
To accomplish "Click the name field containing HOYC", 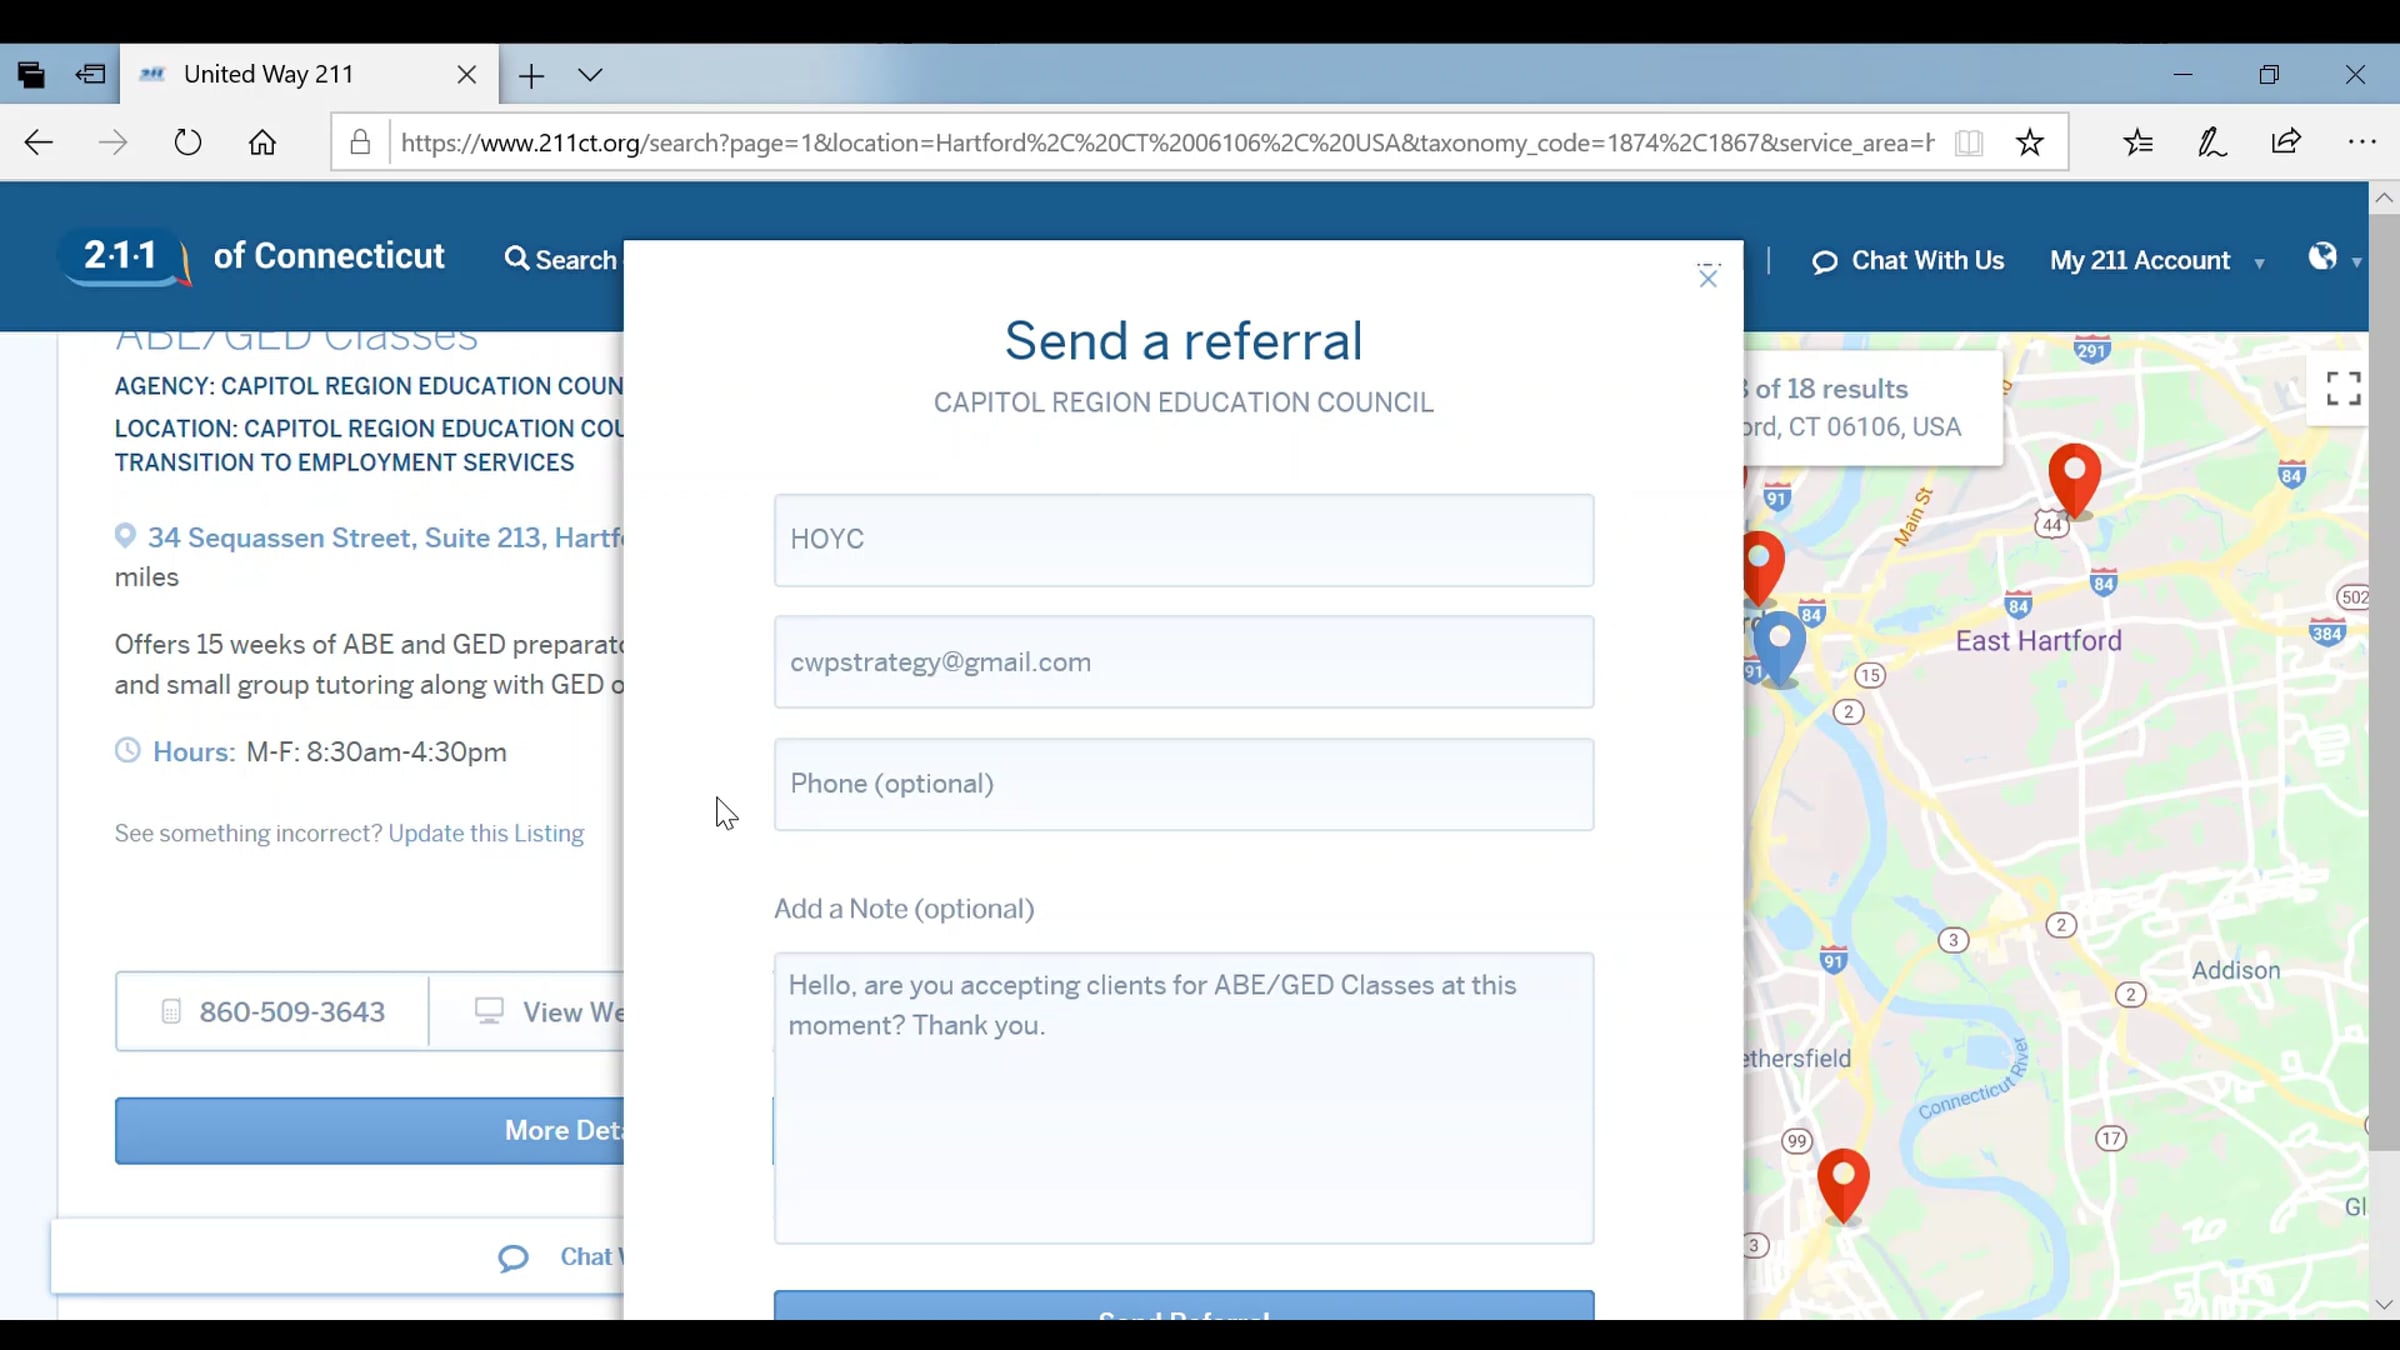I will [1184, 540].
